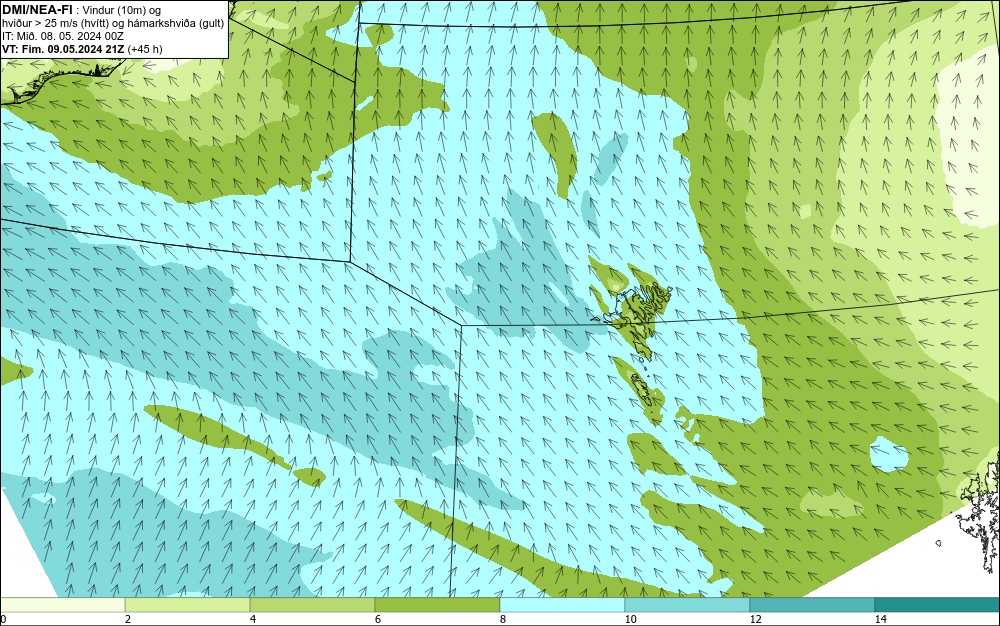Image resolution: width=1000 pixels, height=626 pixels.
Task: Click the 4–6 m/s legend color segment
Action: click(312, 604)
